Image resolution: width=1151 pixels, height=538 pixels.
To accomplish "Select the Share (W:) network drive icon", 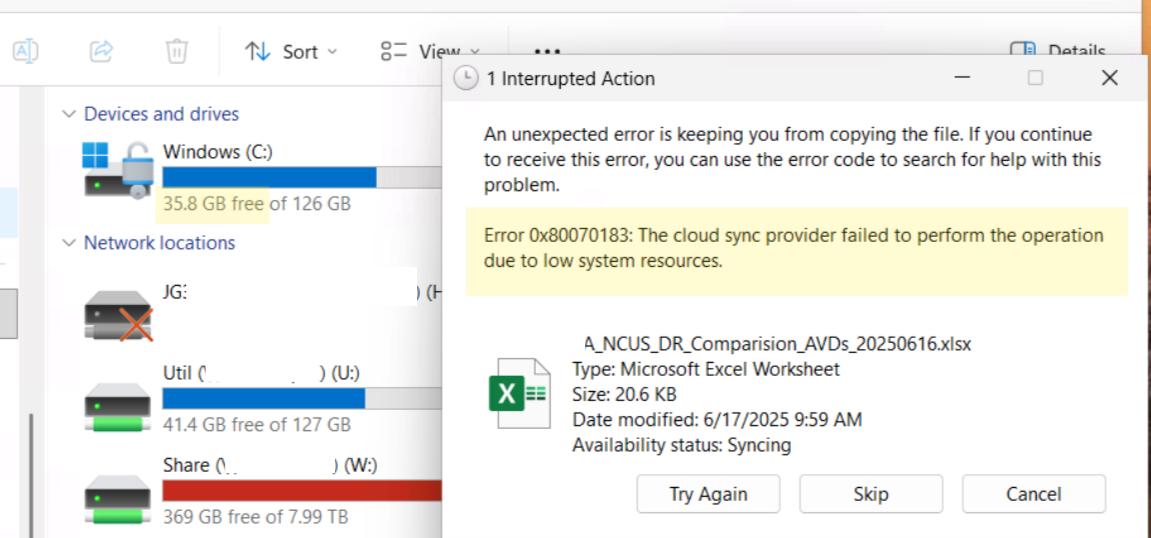I will tap(117, 497).
